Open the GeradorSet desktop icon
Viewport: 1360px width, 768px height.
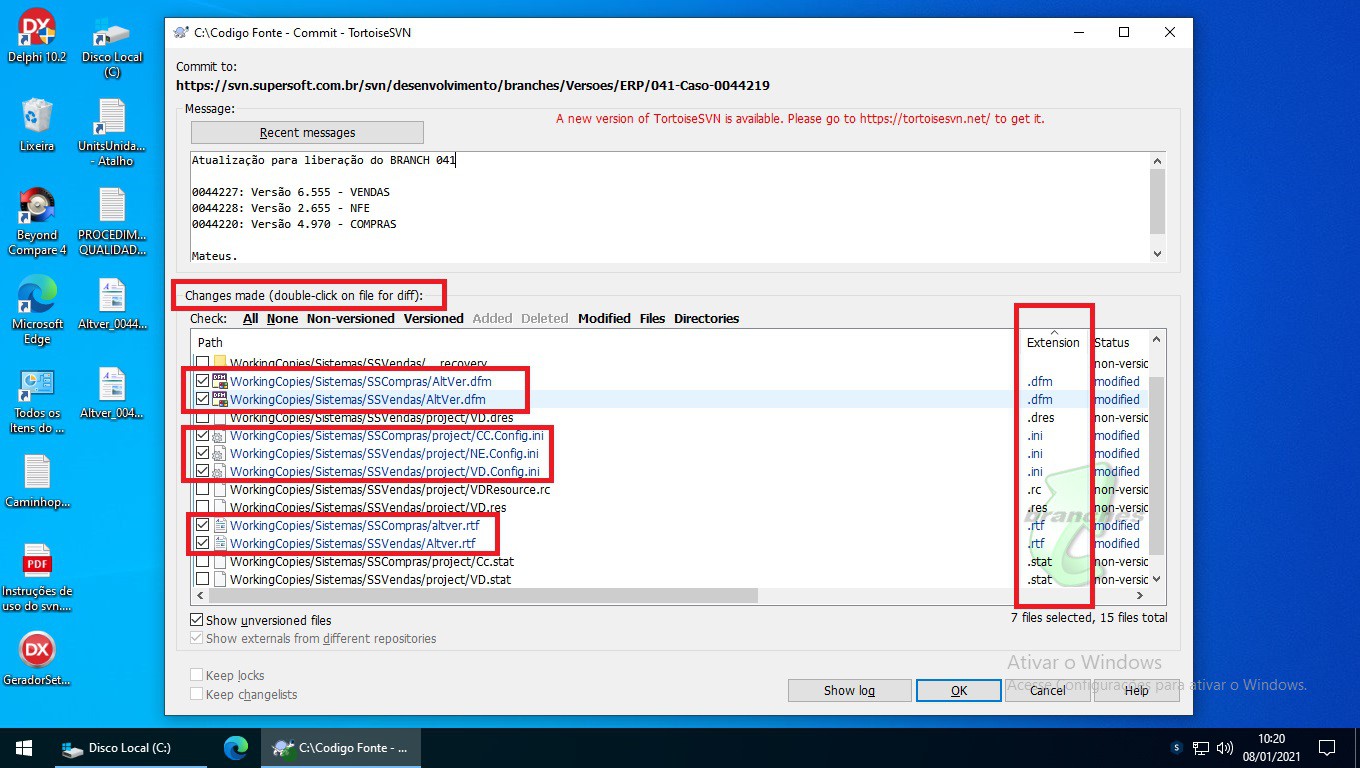click(x=37, y=652)
